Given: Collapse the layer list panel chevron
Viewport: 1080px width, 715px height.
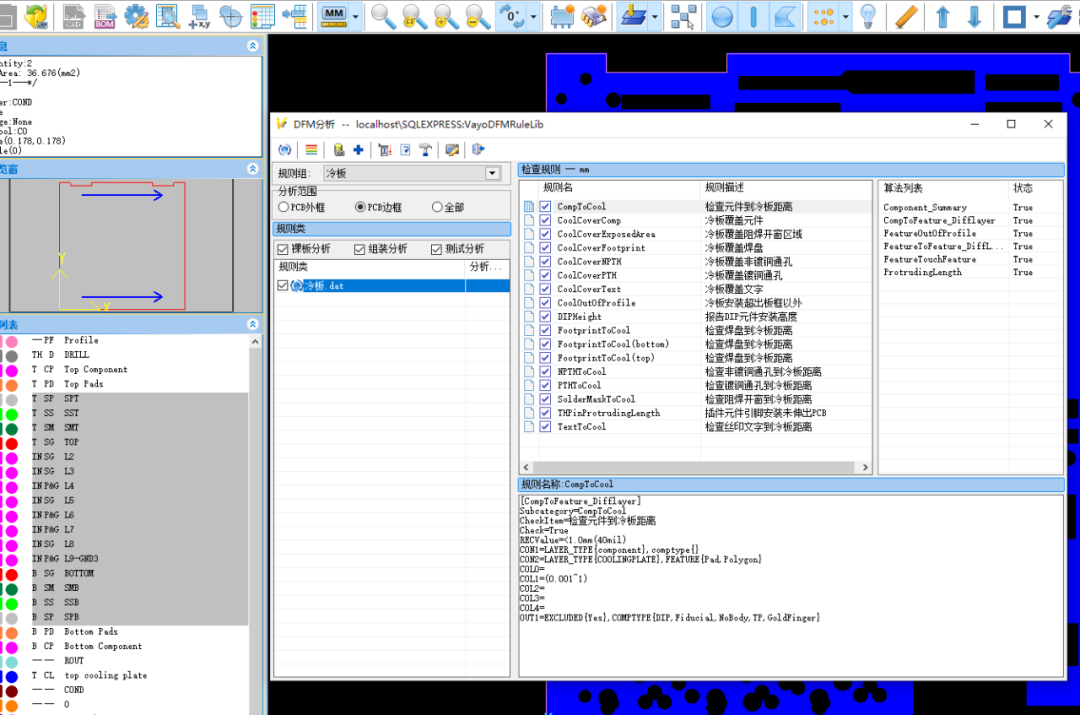Looking at the screenshot, I should (253, 324).
